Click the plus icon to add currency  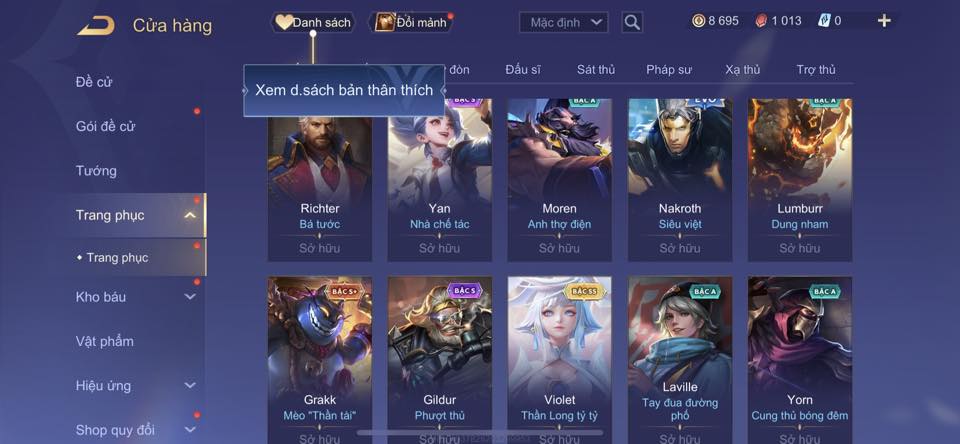click(x=883, y=21)
